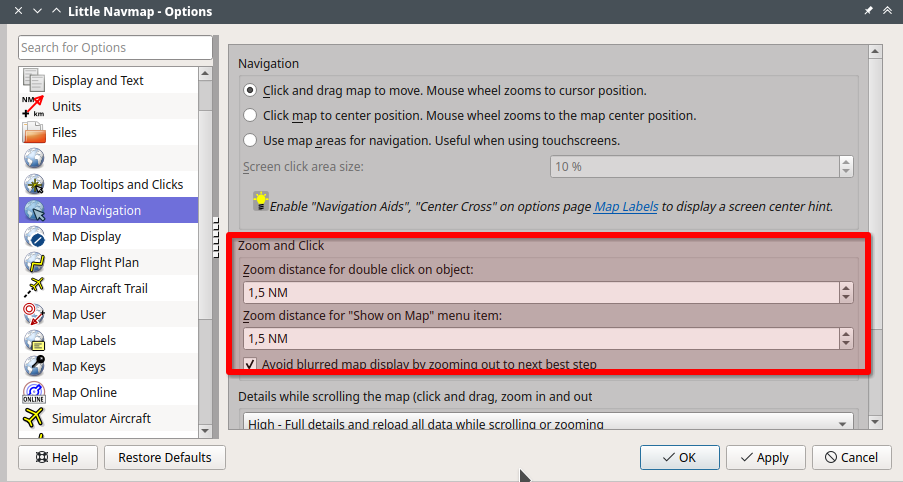Decrease double click zoom distance

(x=845, y=298)
